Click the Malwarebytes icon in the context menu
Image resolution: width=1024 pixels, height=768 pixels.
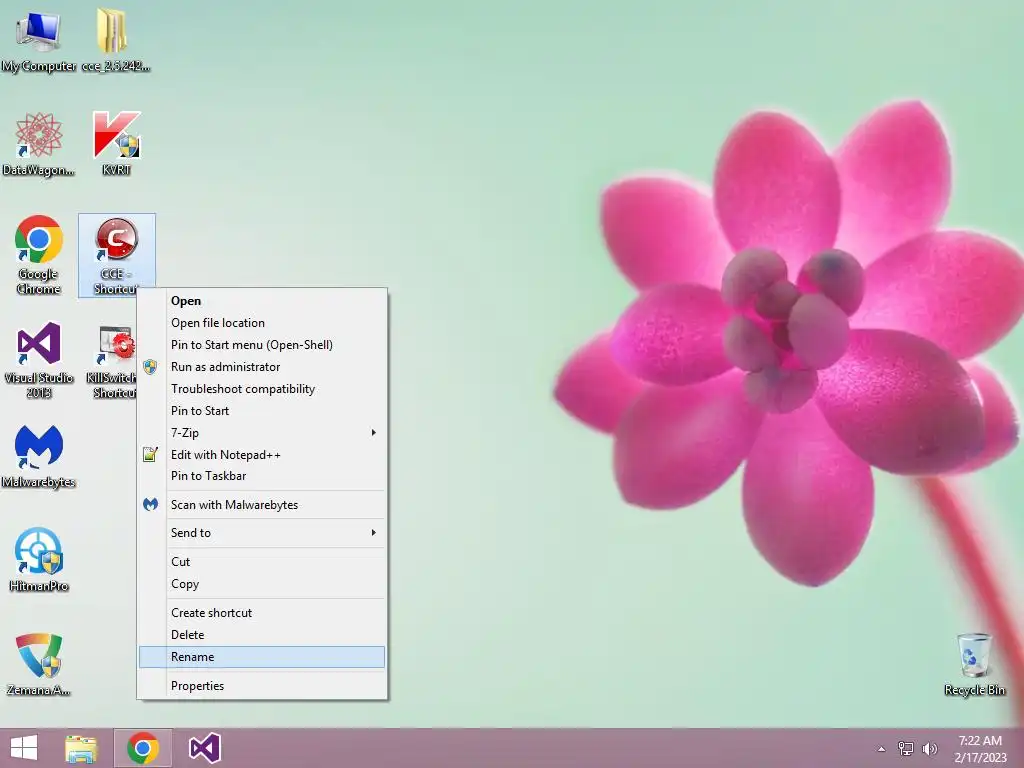coord(150,504)
